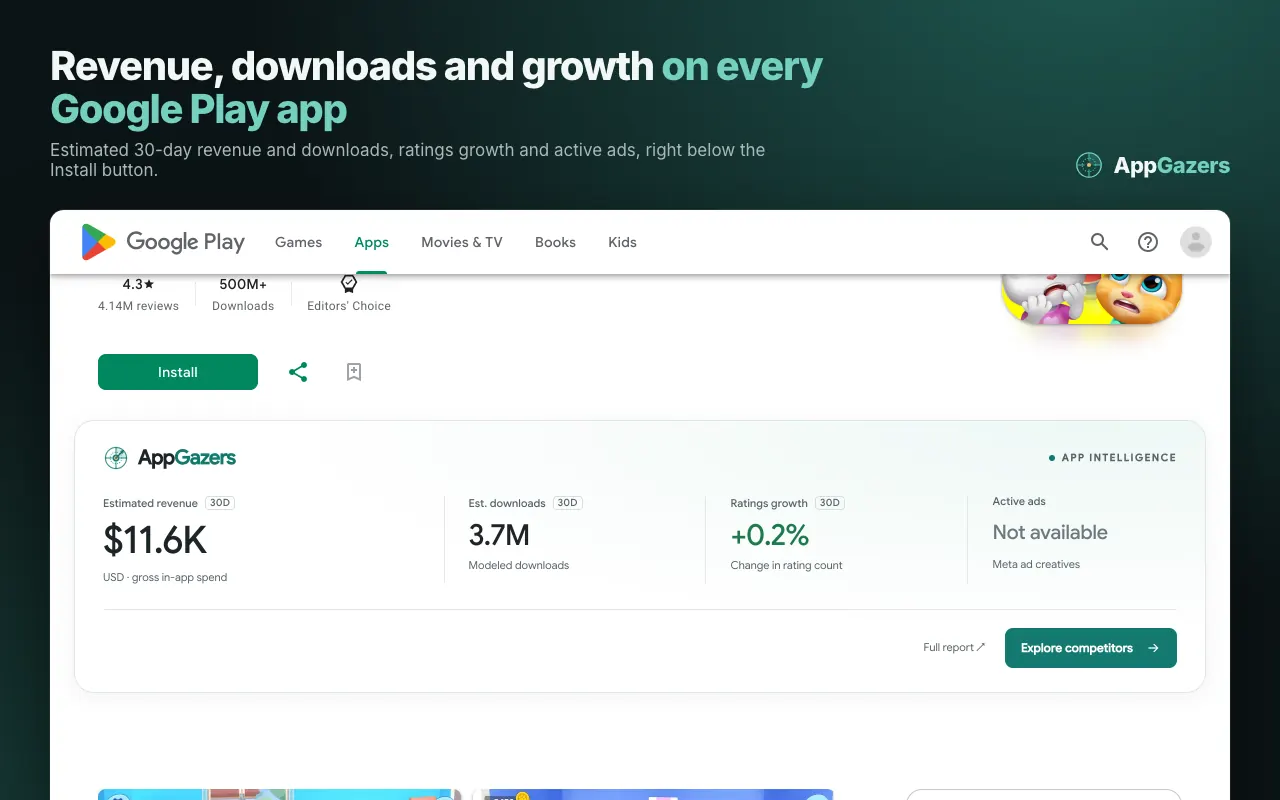Click the 500M+ Downloads stat
Image resolution: width=1280 pixels, height=800 pixels.
(x=243, y=294)
